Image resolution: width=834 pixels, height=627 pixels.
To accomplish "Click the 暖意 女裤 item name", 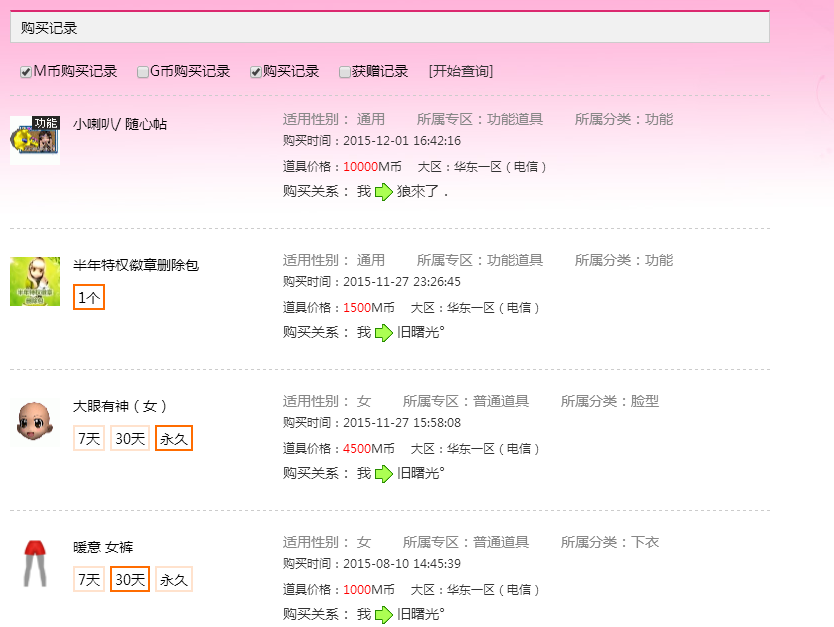I will [x=103, y=547].
